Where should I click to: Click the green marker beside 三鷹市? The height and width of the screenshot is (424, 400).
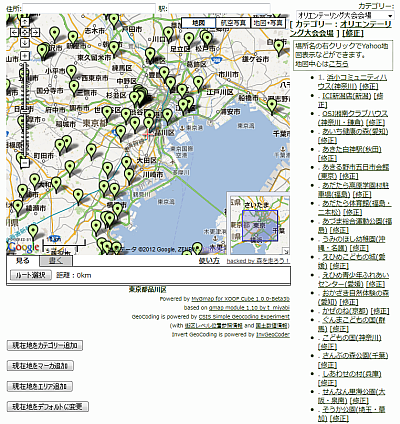(74, 87)
